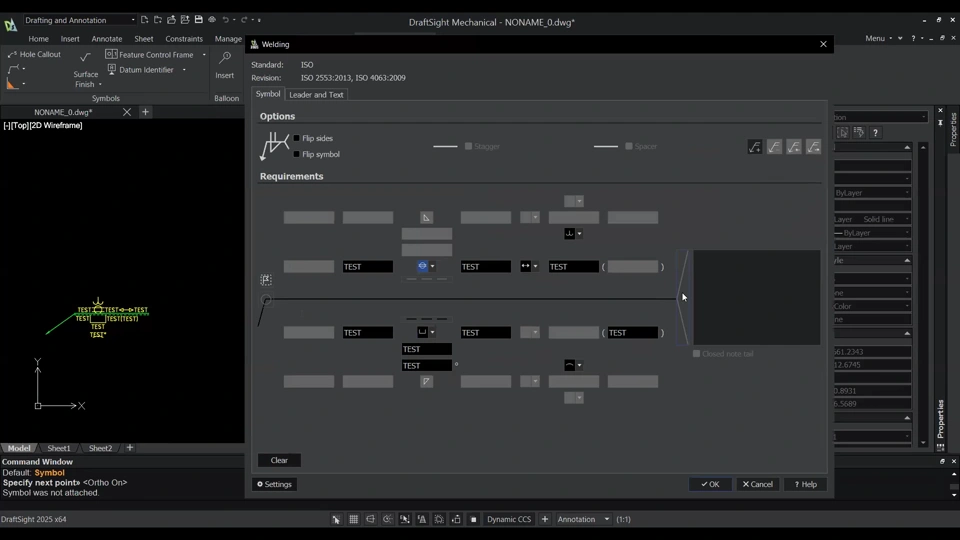Click the all-around weld circle icon
Image resolution: width=960 pixels, height=540 pixels.
pos(266,299)
